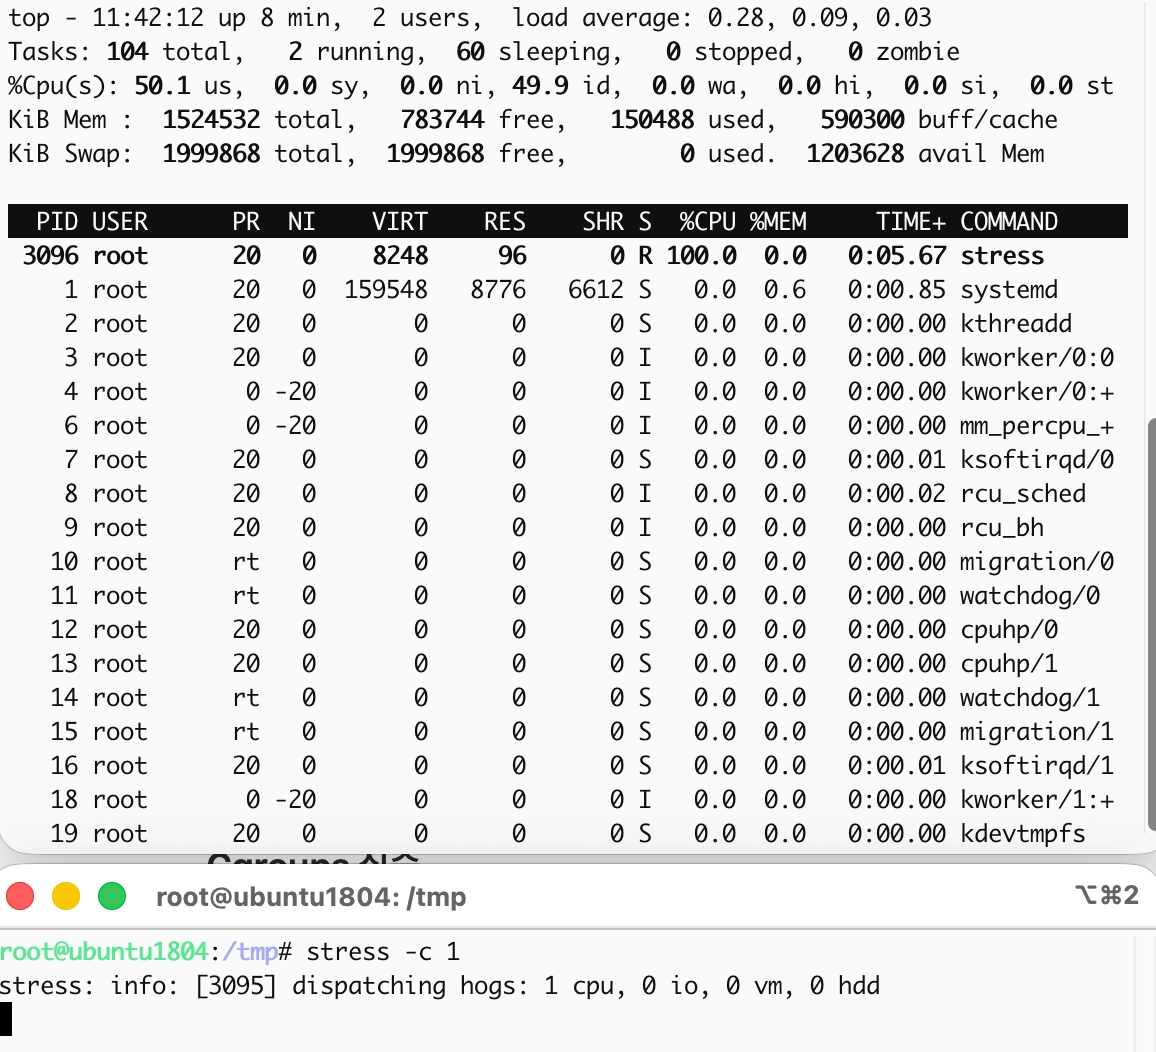
Task: Click the 100.0 CPU usage value
Action: point(701,256)
